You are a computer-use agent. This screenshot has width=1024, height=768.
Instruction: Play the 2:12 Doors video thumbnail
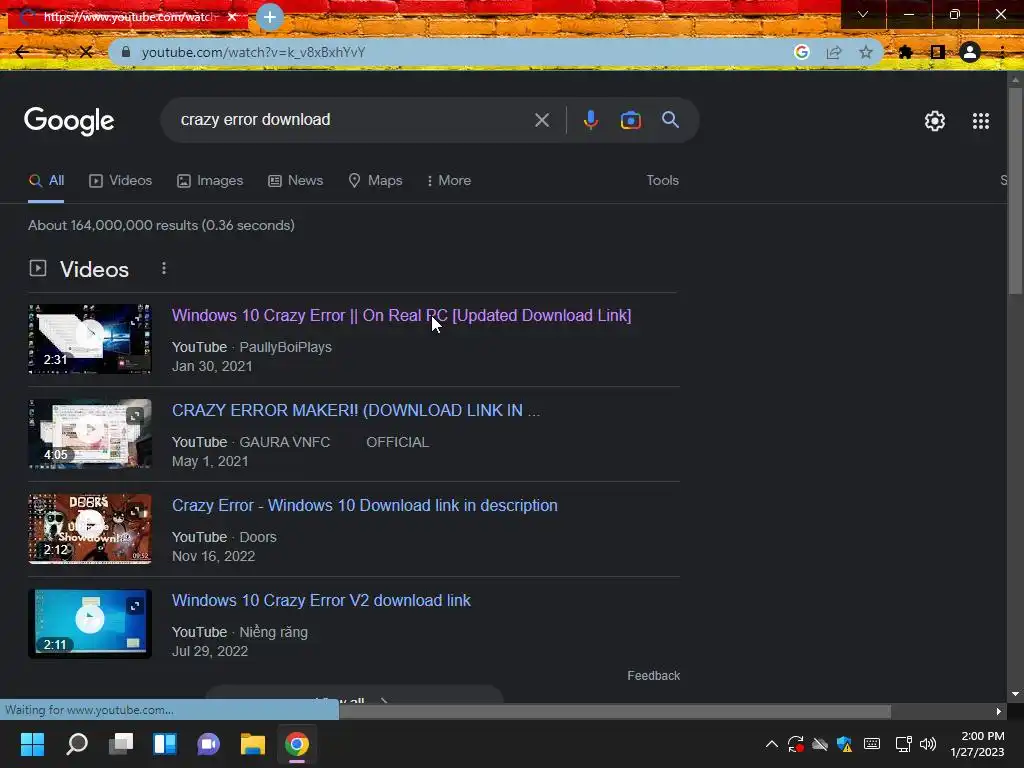pos(90,529)
